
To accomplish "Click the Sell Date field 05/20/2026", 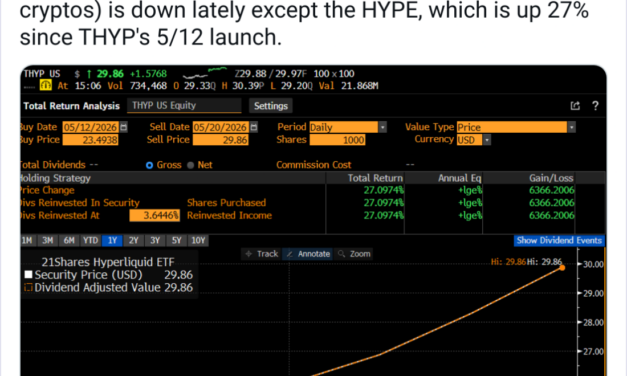I will pos(221,127).
